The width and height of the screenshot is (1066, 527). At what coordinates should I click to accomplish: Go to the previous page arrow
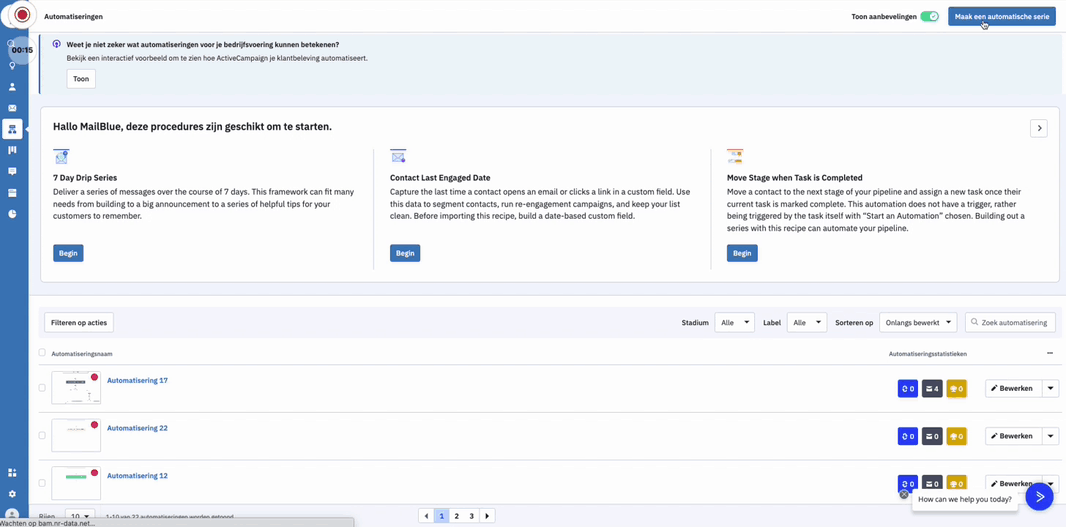click(x=426, y=516)
